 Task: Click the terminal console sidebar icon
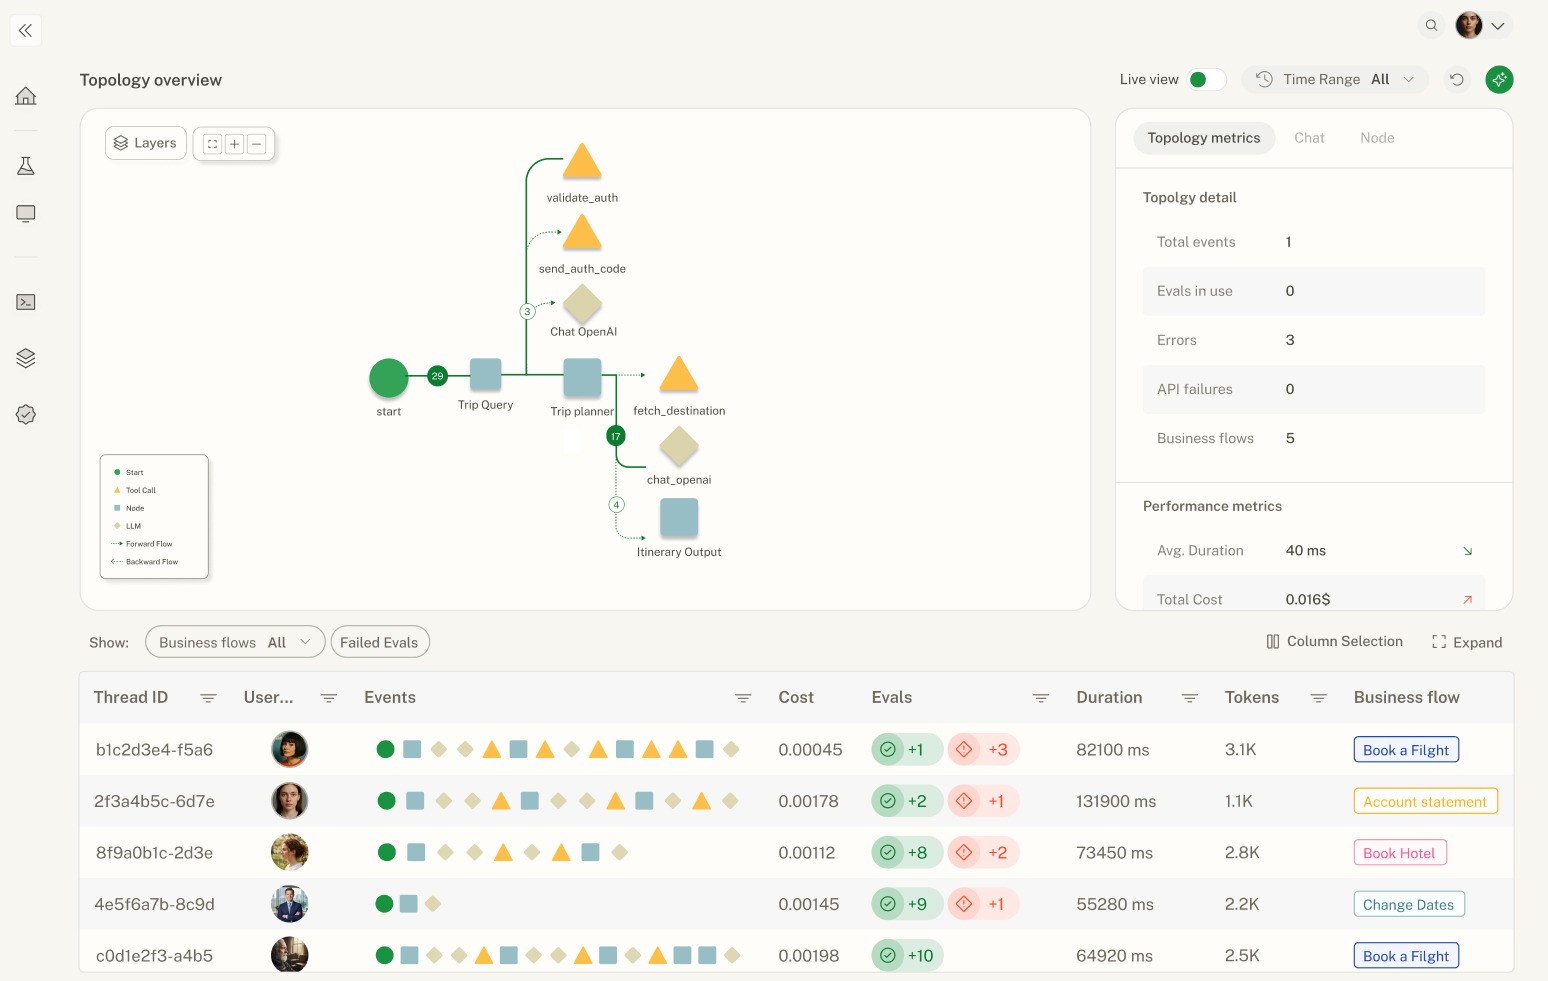[x=26, y=302]
